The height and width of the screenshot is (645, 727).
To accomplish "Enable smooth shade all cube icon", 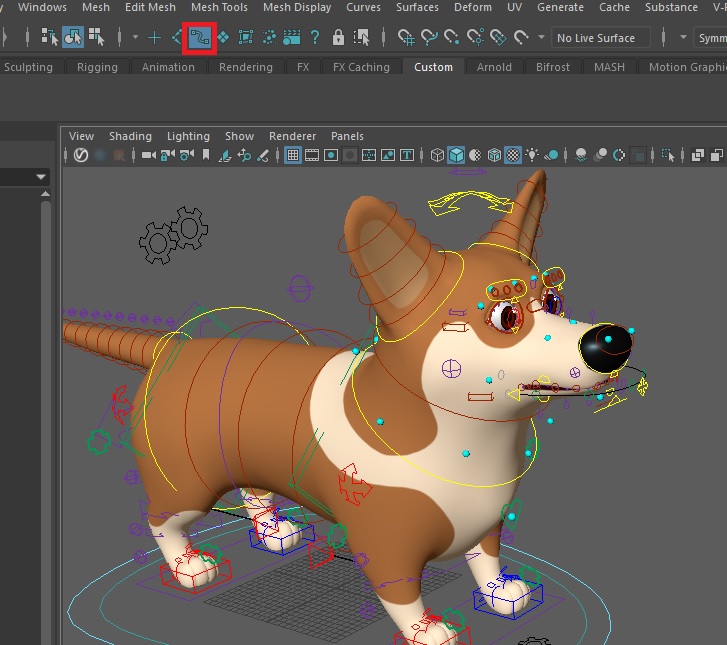I will [456, 155].
